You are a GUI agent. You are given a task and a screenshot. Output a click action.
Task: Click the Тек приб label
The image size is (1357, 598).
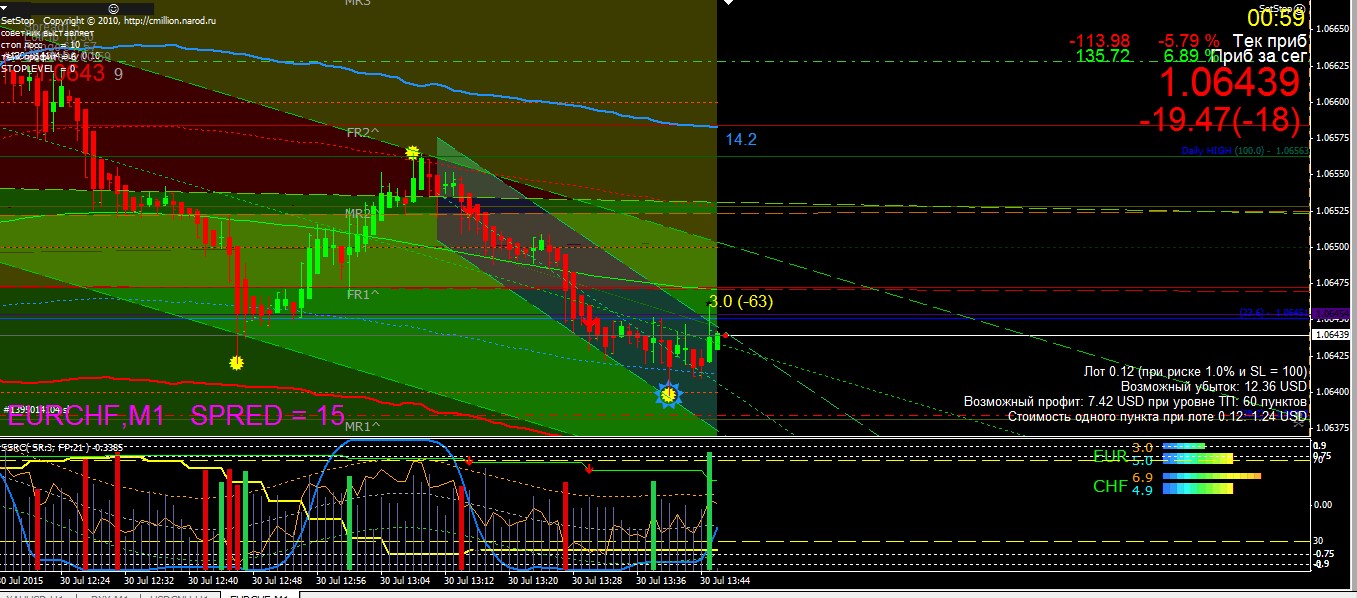1270,41
